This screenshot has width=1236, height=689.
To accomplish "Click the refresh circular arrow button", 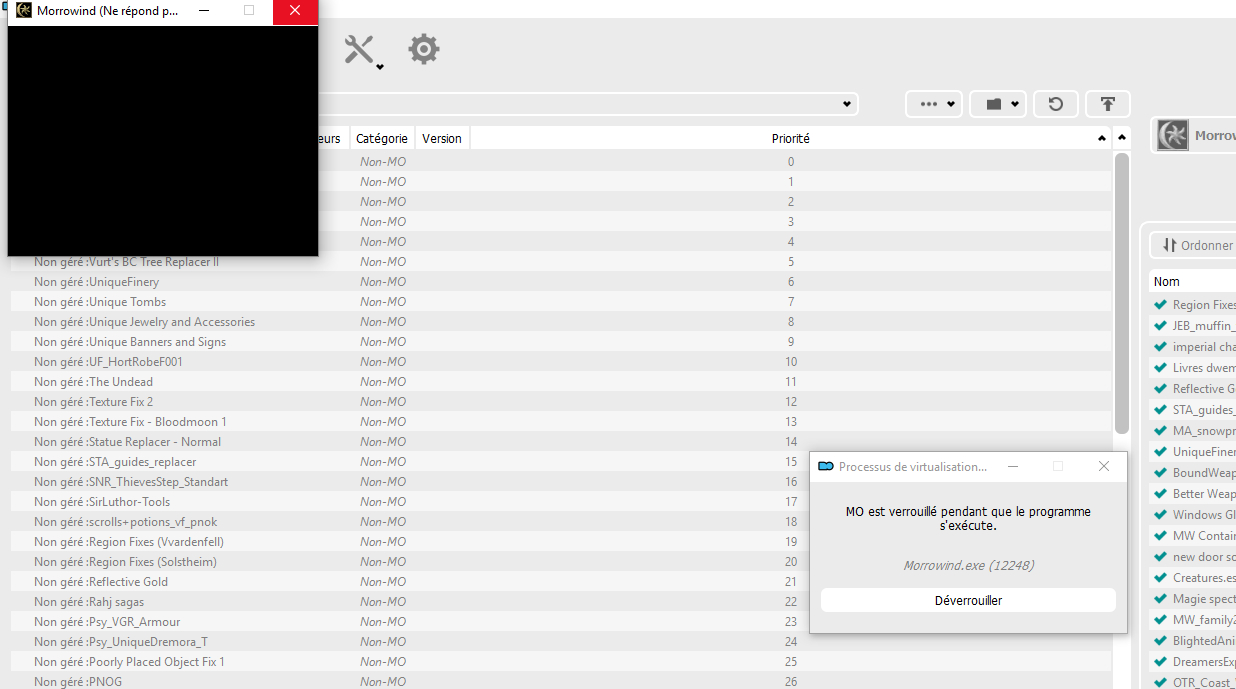I will [1055, 104].
